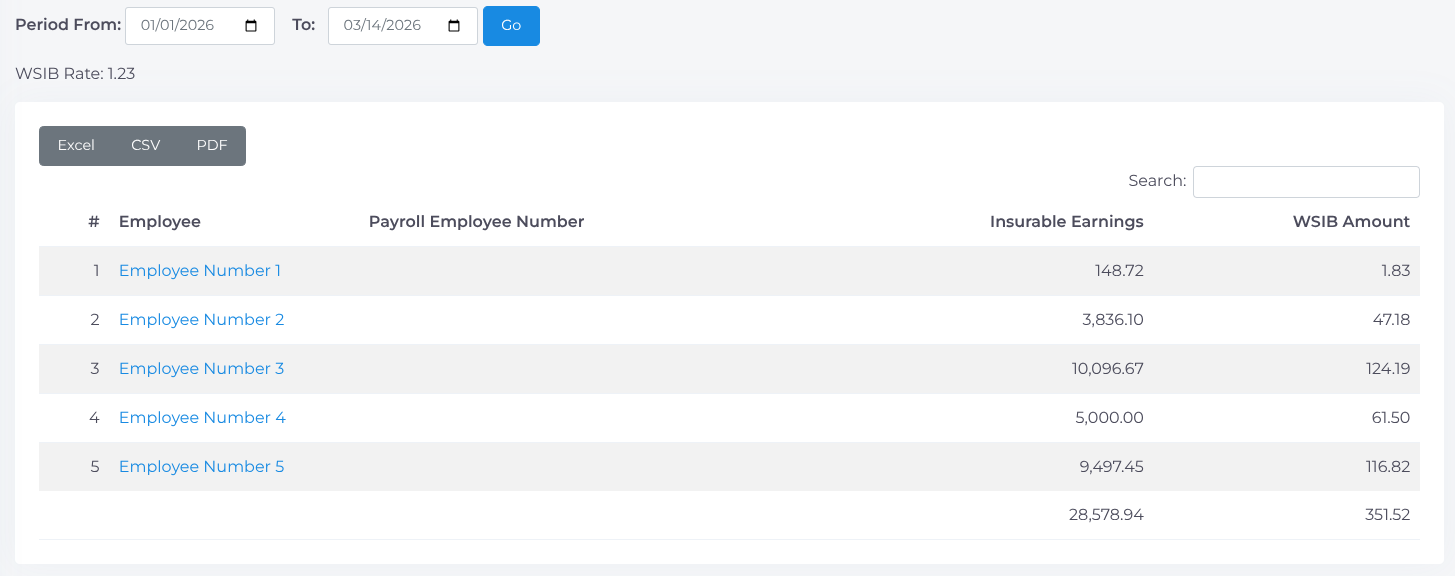Sort by the # column header
The image size is (1455, 576).
(93, 222)
